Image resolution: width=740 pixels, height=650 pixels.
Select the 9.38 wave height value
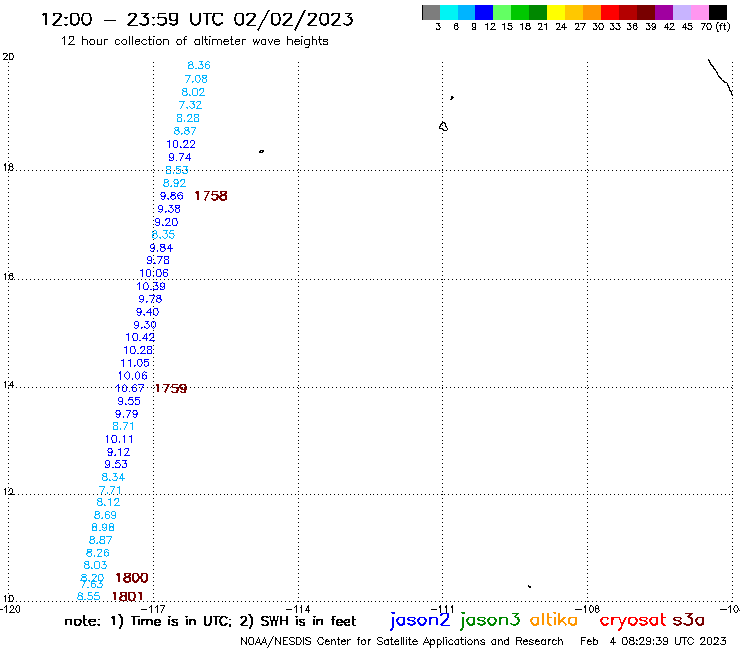tap(168, 209)
